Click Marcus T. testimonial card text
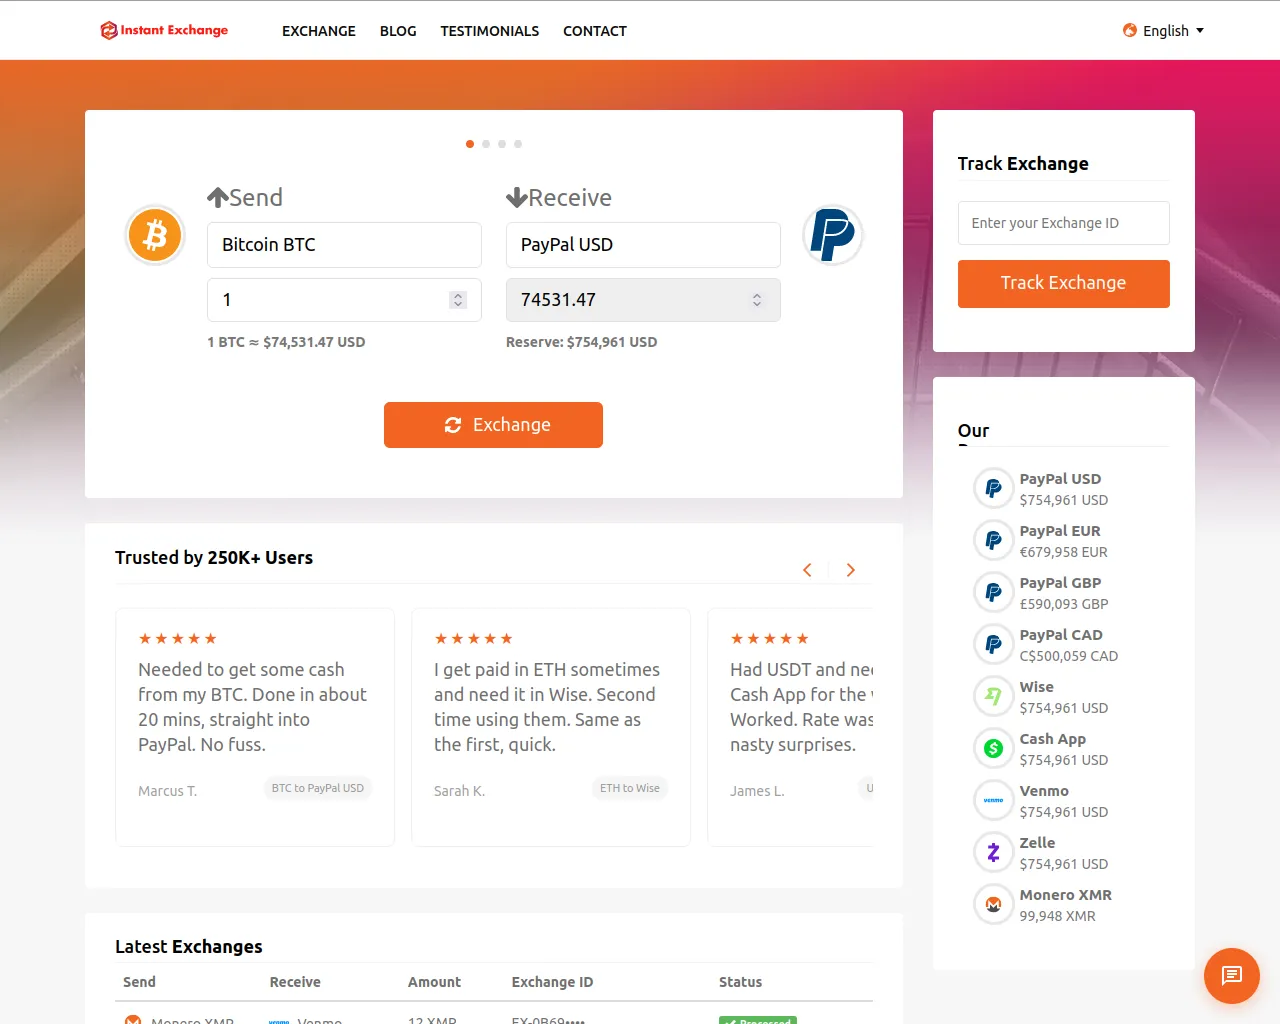The width and height of the screenshot is (1280, 1024). 252,707
